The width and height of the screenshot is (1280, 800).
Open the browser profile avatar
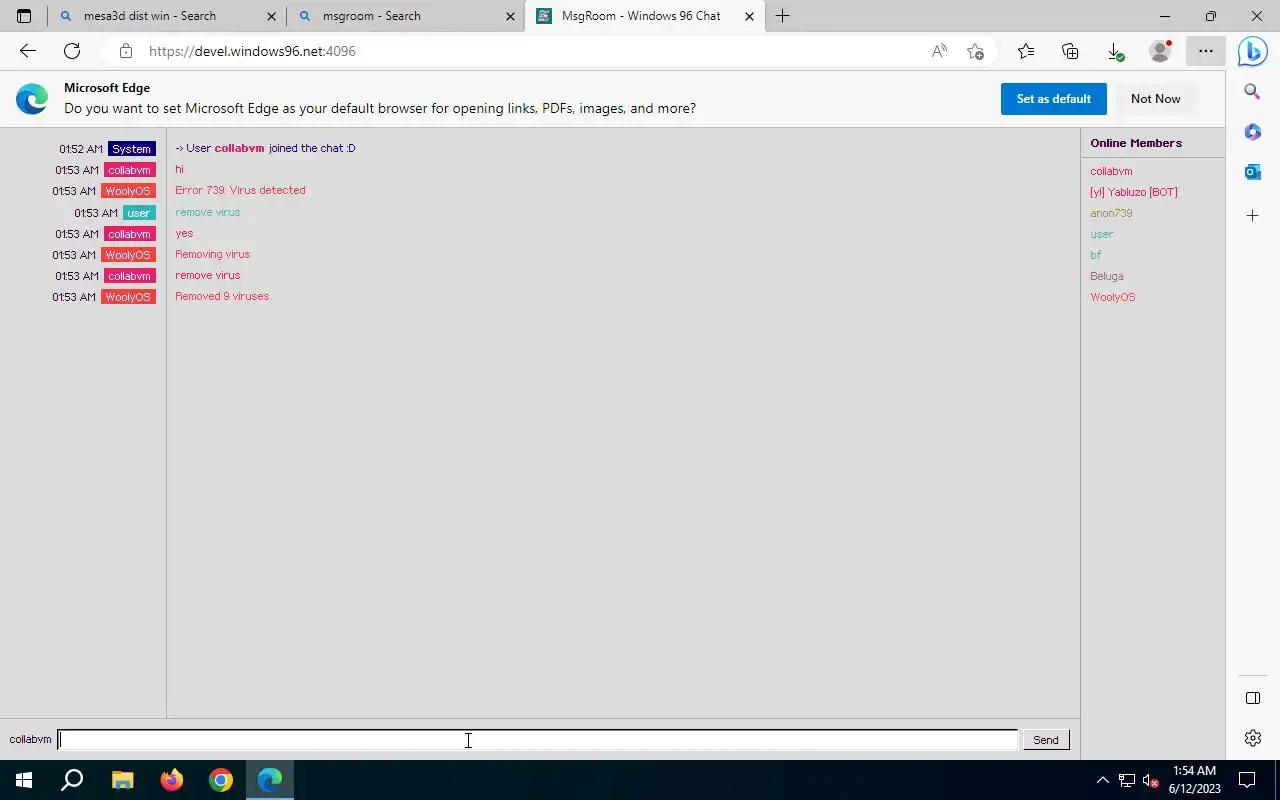[1160, 51]
